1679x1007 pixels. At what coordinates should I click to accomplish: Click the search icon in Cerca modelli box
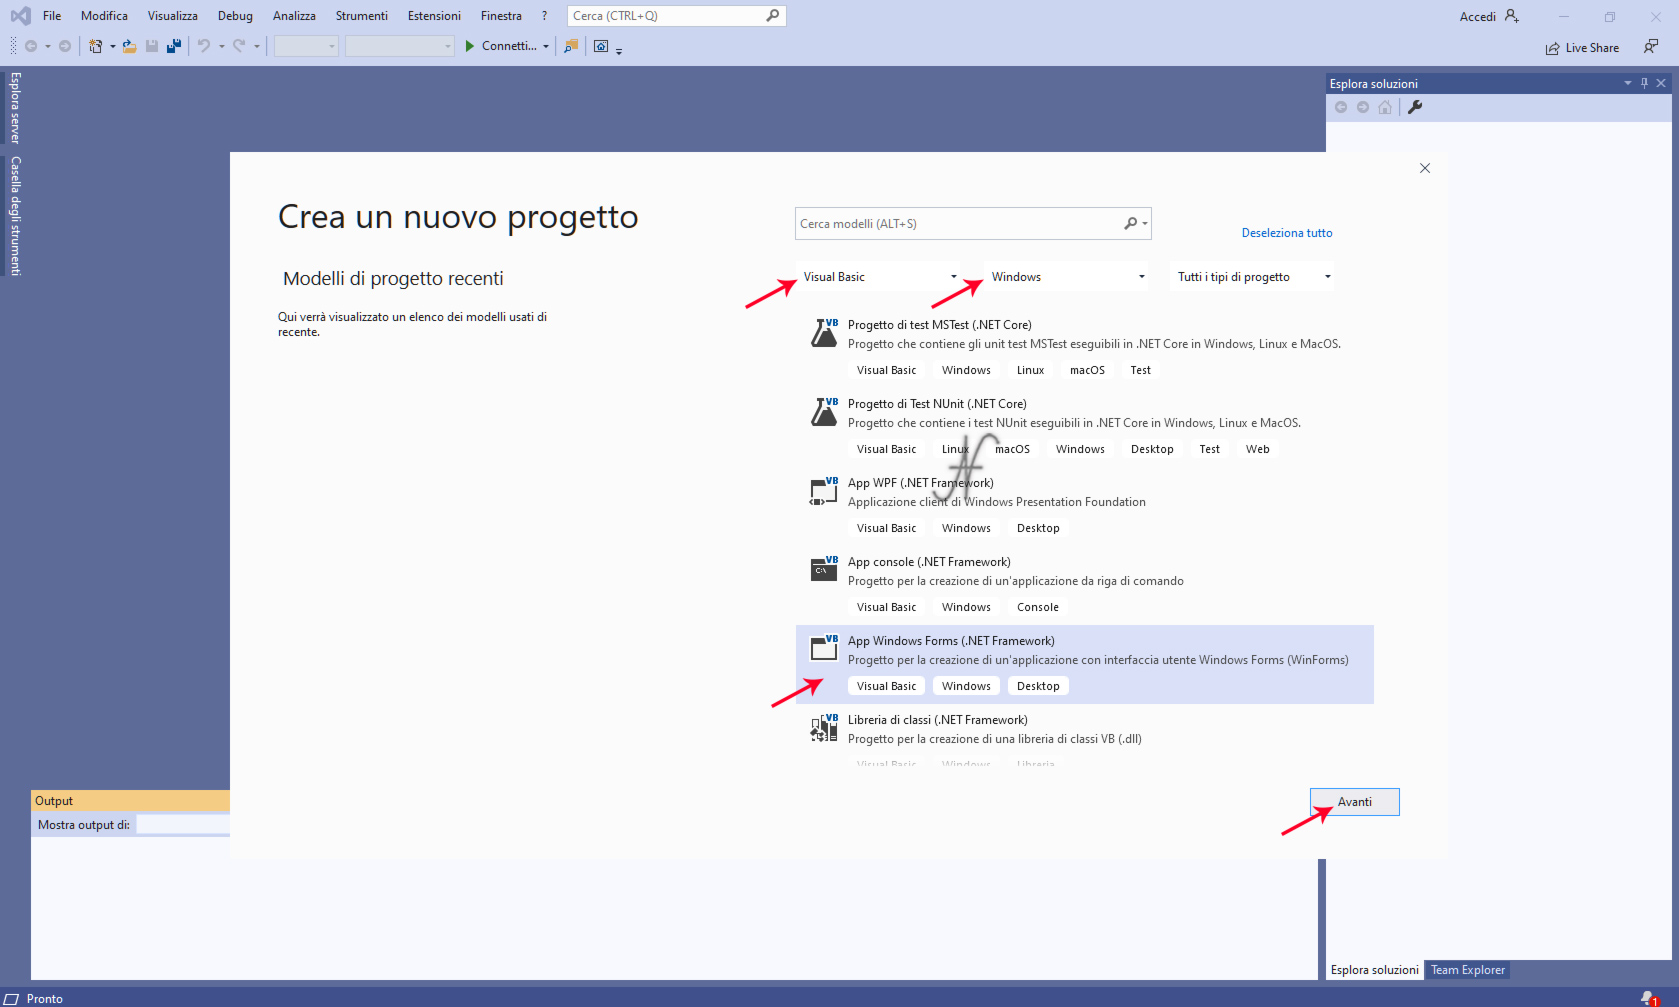1131,223
